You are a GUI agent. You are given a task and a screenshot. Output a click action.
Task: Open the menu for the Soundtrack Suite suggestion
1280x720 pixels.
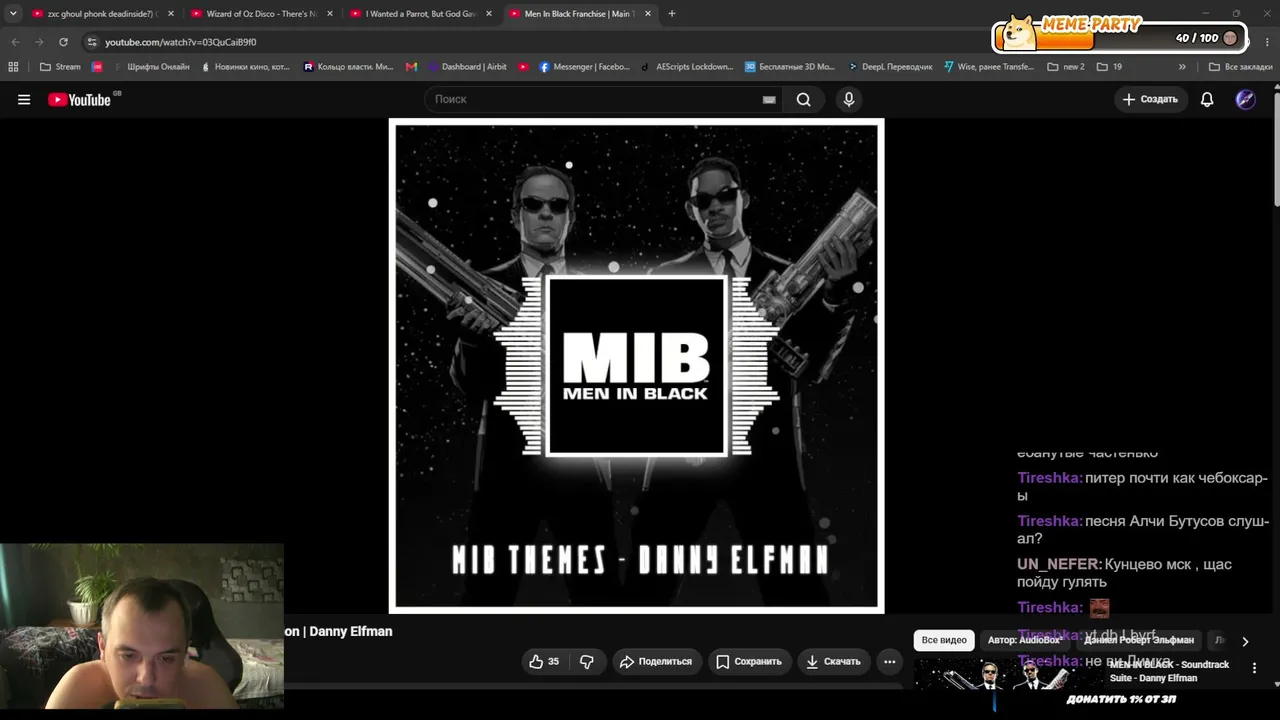click(x=1254, y=668)
